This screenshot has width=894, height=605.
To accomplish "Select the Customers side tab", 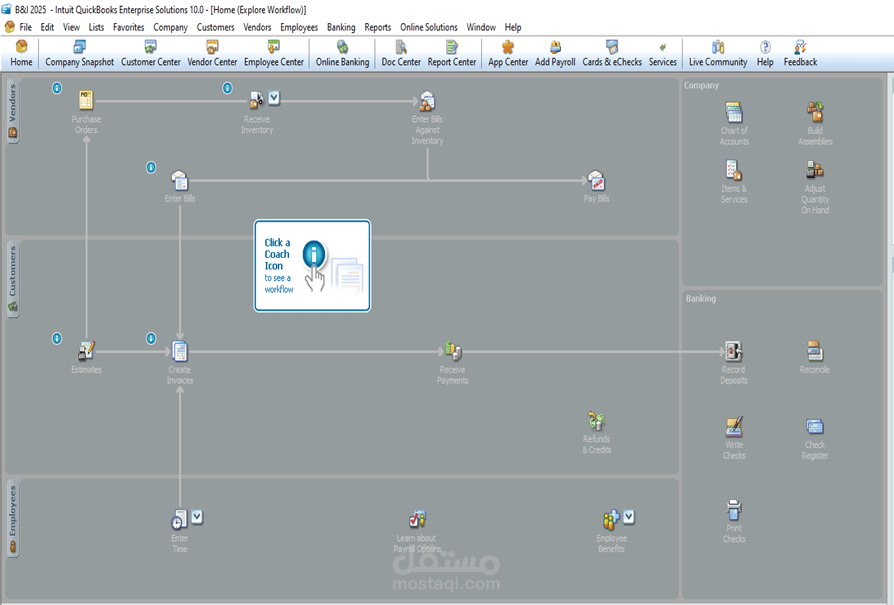I will (13, 279).
